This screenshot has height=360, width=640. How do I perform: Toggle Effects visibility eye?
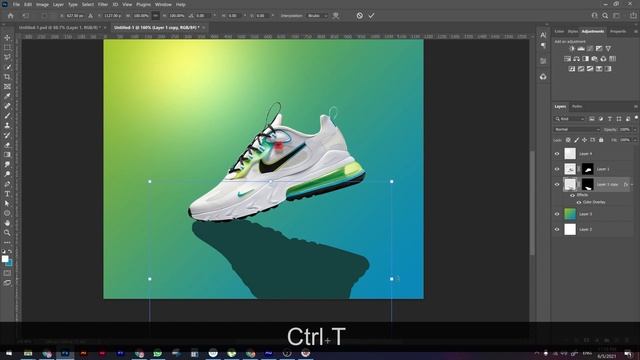(x=572, y=196)
